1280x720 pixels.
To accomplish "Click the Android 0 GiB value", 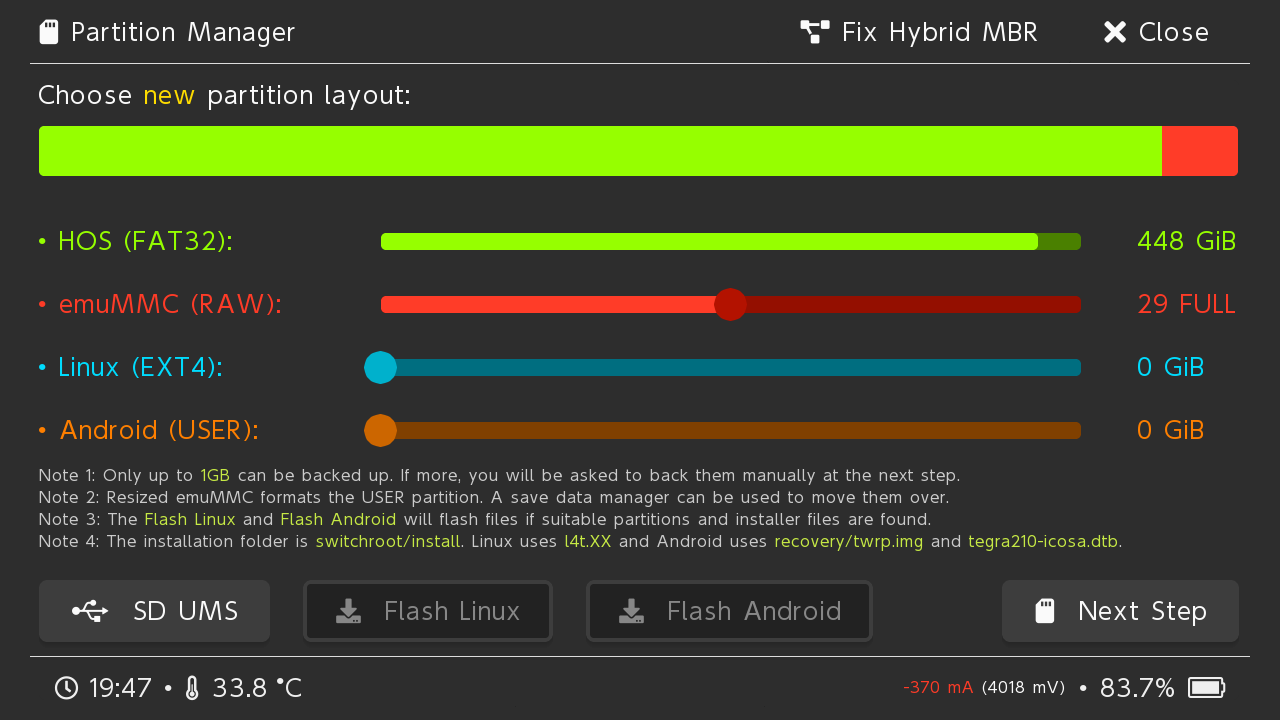I will pyautogui.click(x=1171, y=430).
